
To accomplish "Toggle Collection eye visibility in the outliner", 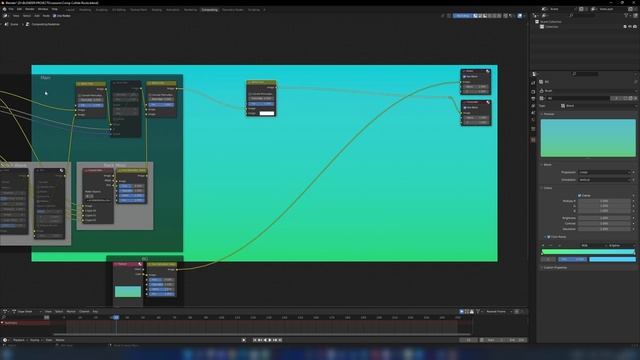I will [630, 27].
